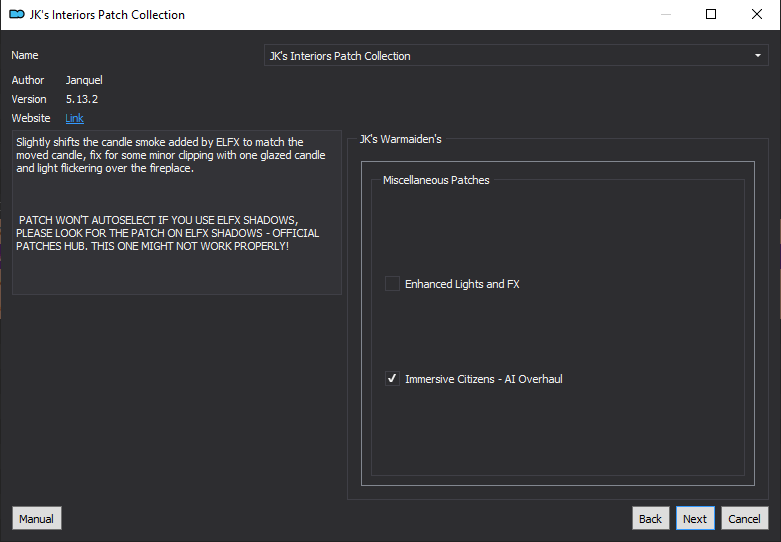Select the Immersive Citizens - AI Overhaul label
This screenshot has width=781, height=542.
[484, 379]
